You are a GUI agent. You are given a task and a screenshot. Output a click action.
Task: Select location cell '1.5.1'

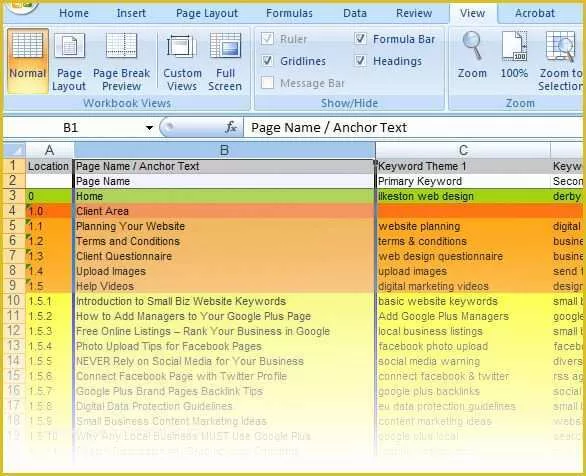coord(49,301)
